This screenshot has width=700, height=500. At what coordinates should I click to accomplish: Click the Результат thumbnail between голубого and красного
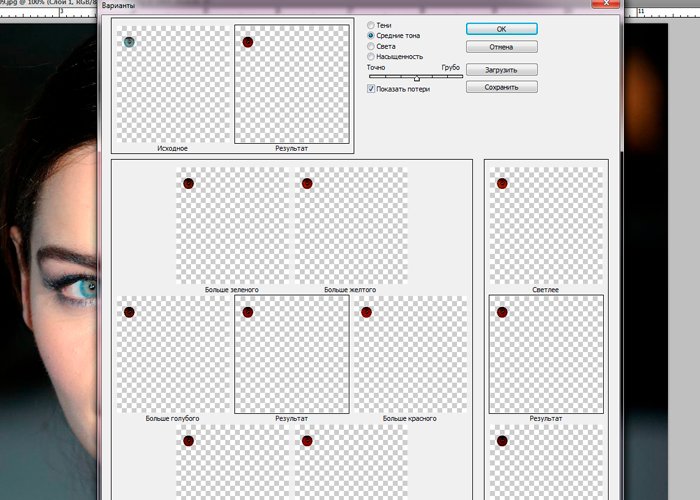tap(291, 354)
